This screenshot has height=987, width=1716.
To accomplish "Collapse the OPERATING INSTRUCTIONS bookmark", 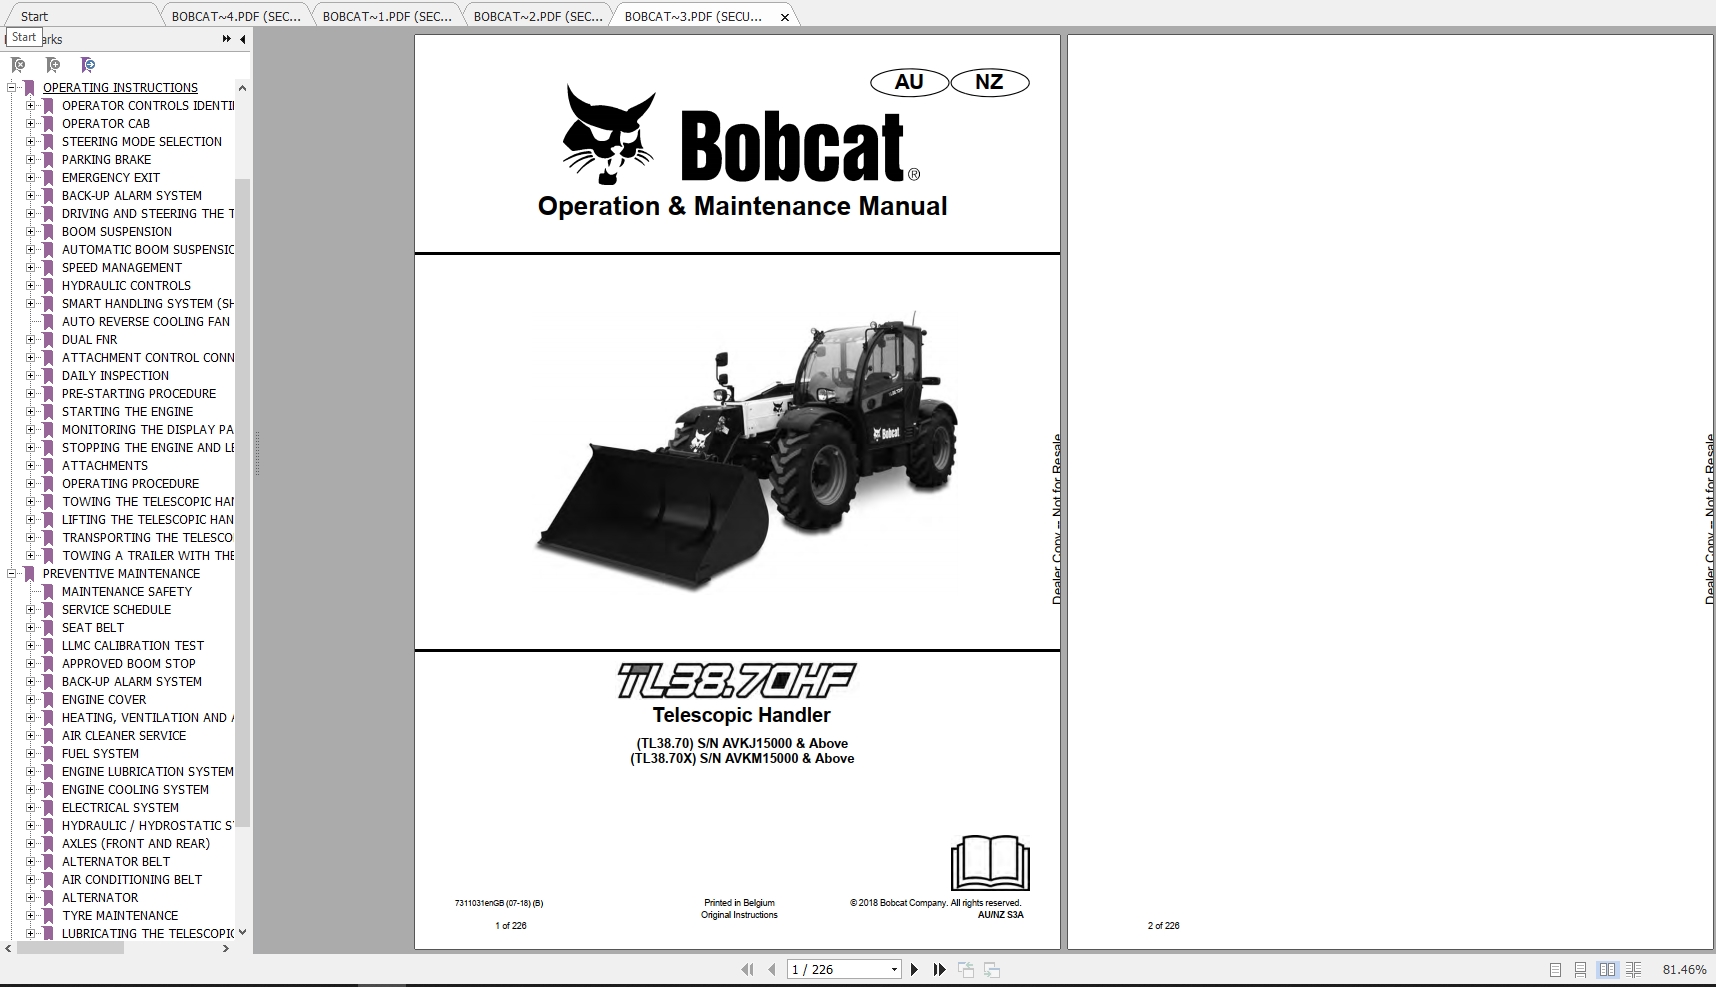I will click(x=12, y=87).
